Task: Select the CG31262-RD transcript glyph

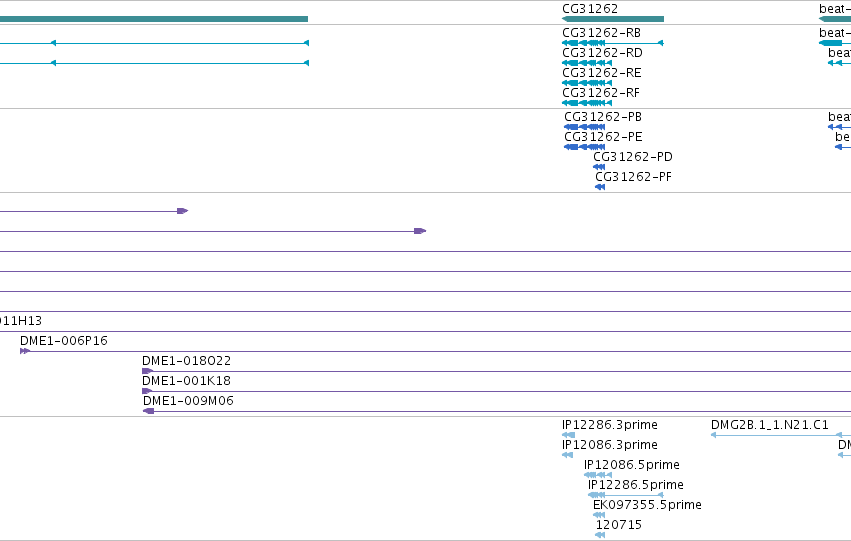Action: point(587,63)
